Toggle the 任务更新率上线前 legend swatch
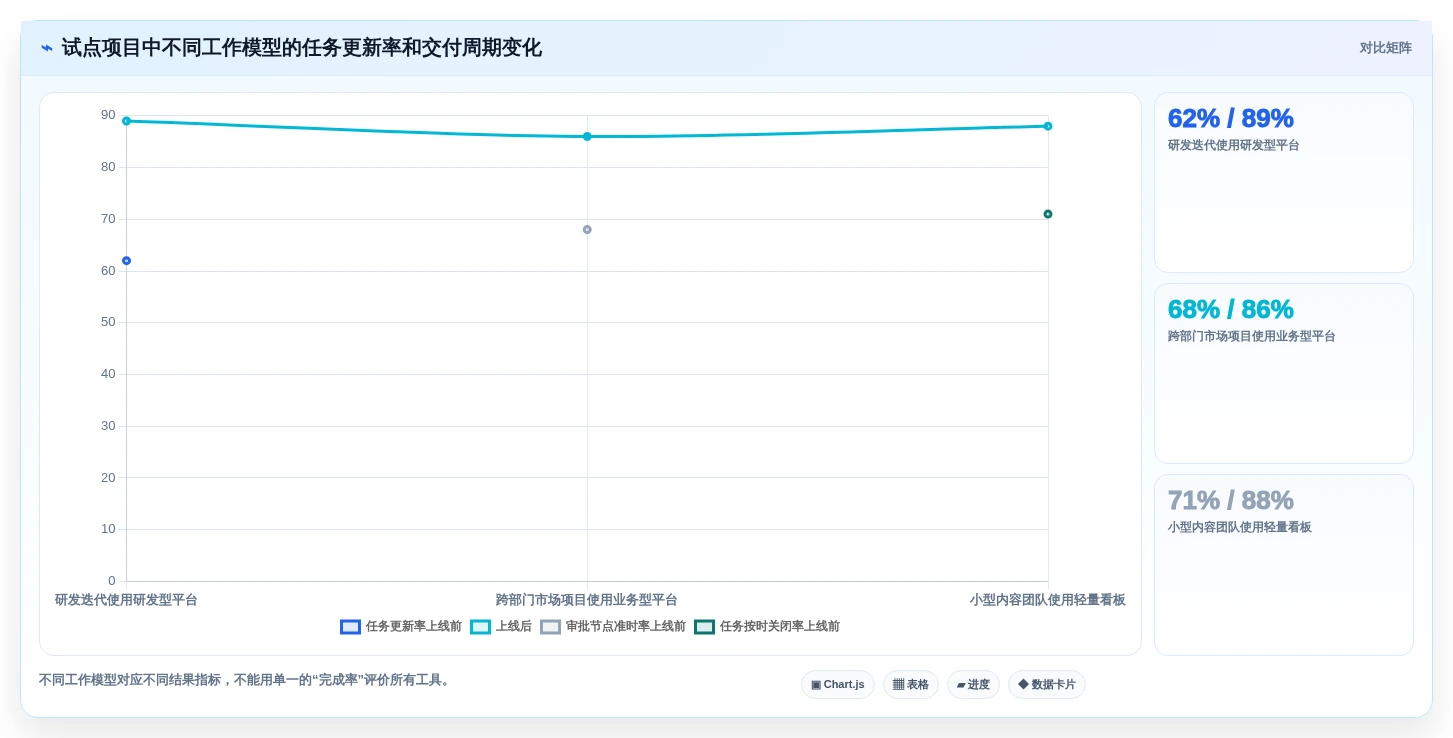Screen dimensions: 1453x738 350,627
